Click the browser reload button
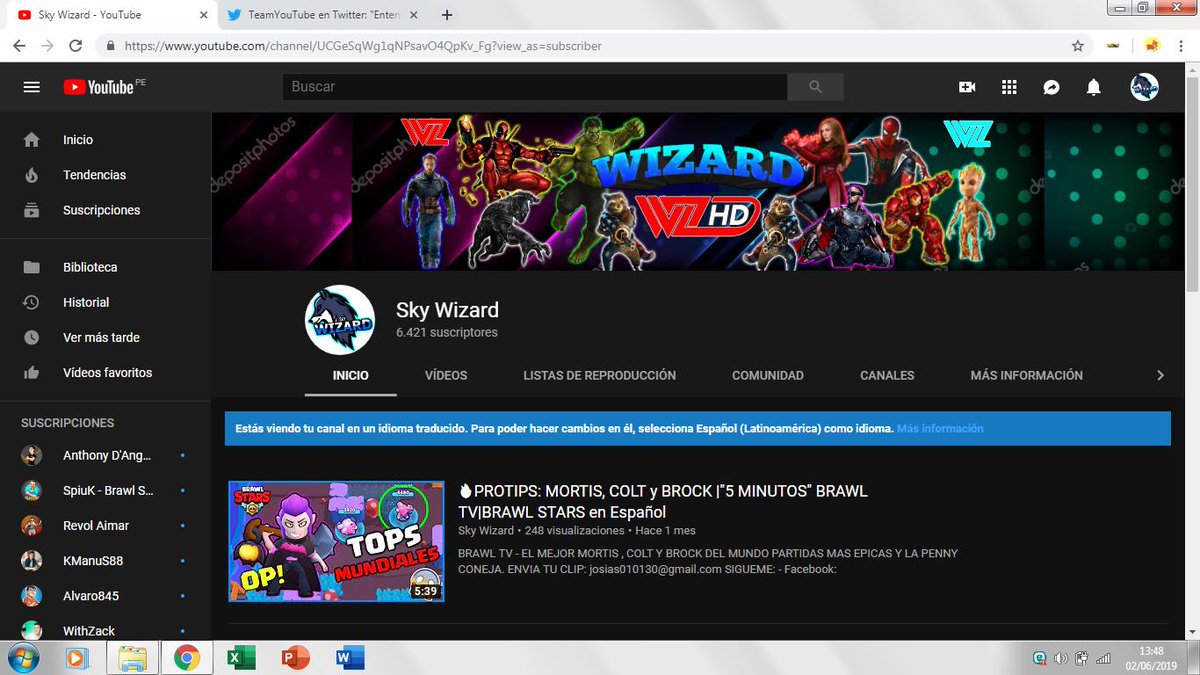 [76, 46]
